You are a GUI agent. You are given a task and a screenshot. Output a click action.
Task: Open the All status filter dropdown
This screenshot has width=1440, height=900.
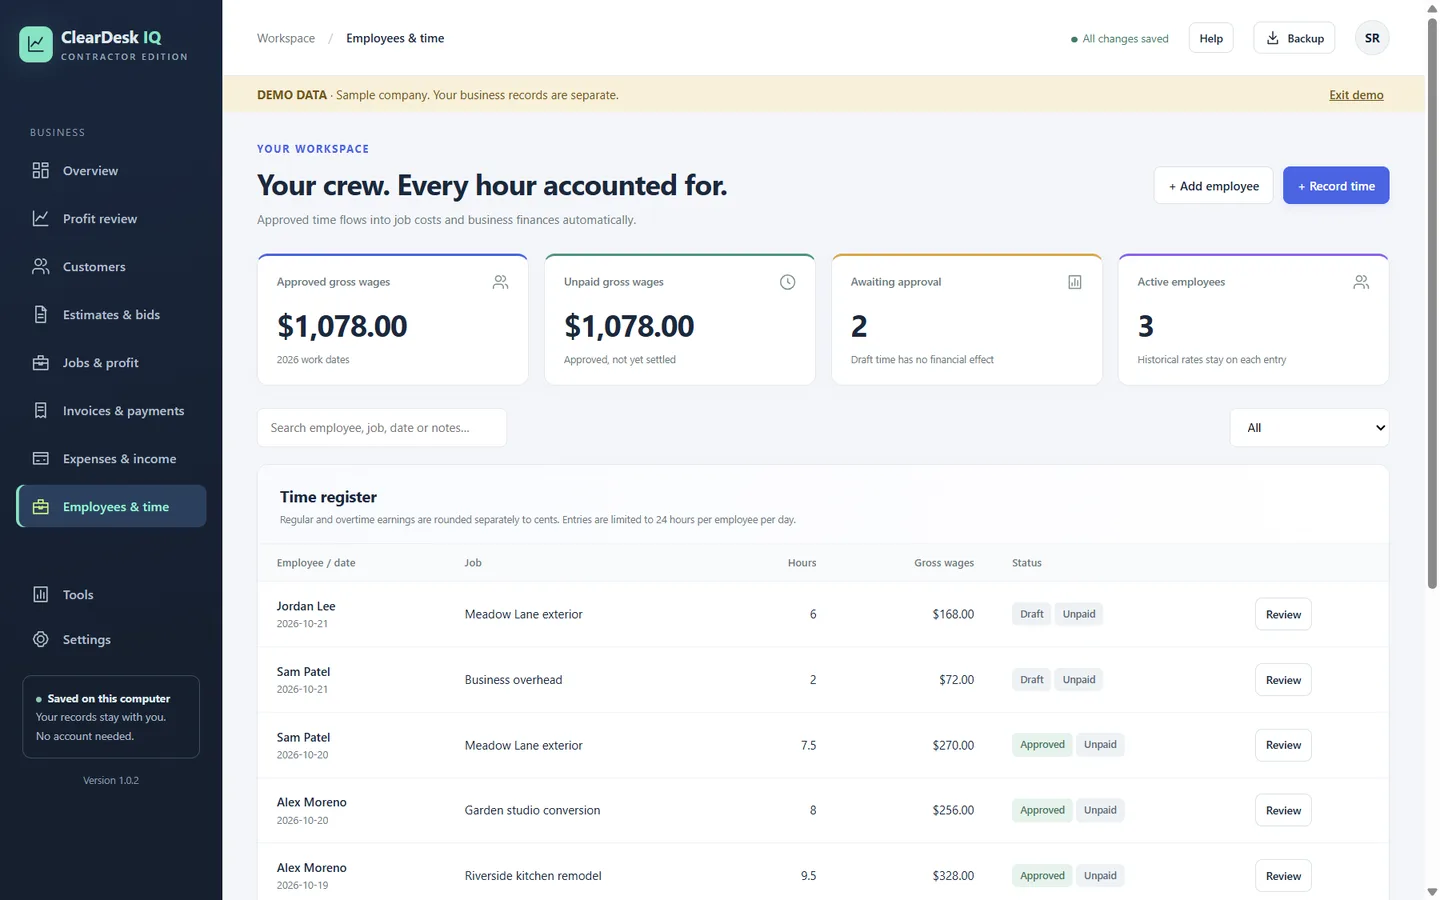[x=1309, y=428]
